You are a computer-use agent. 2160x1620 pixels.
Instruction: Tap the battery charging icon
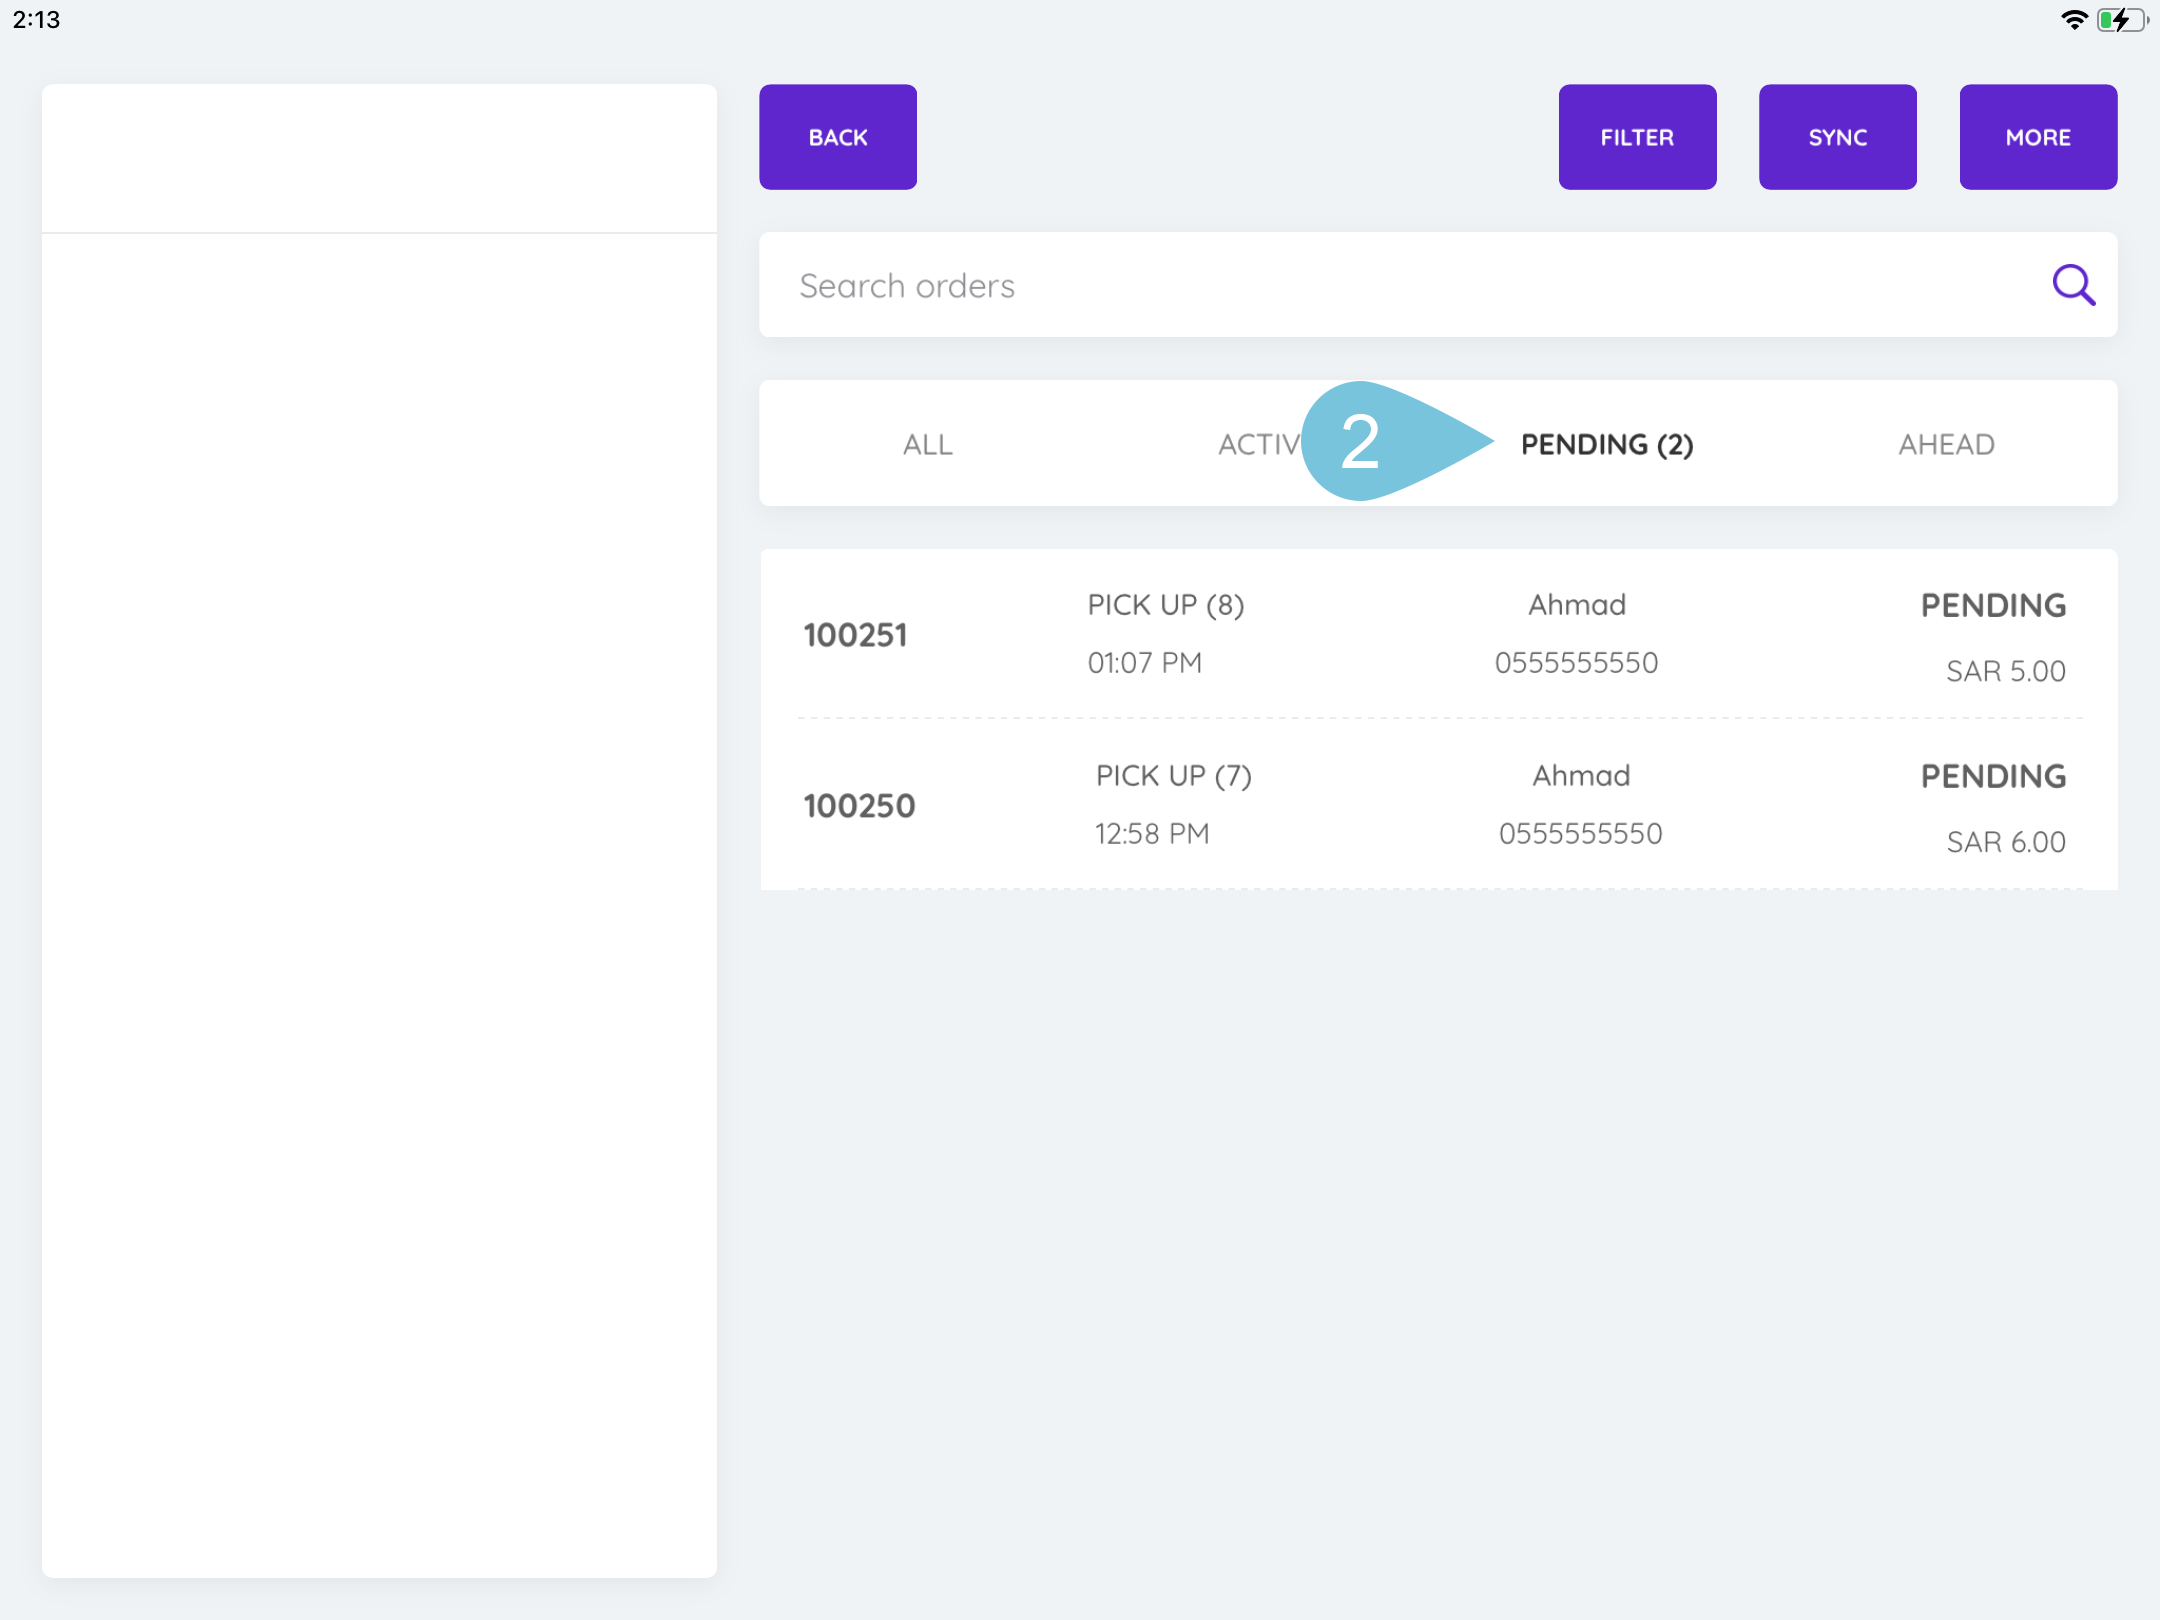(2120, 20)
